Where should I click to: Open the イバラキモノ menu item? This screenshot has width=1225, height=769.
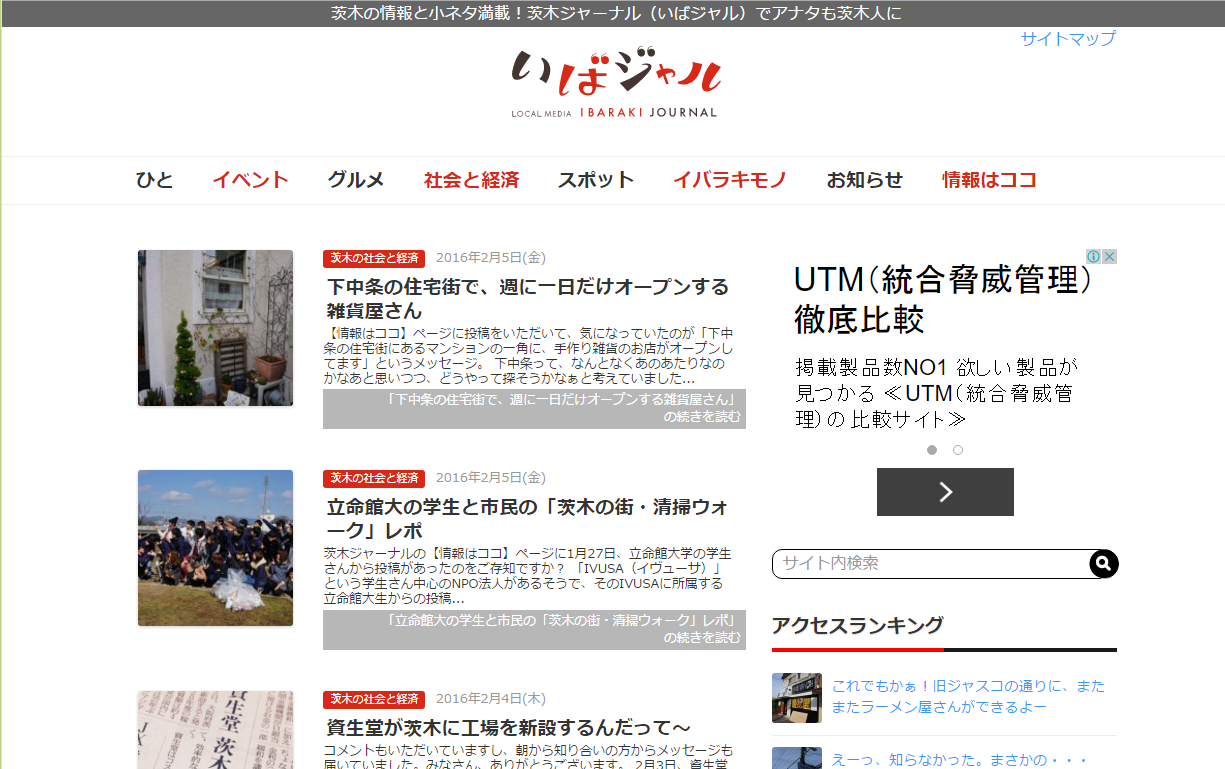(730, 180)
